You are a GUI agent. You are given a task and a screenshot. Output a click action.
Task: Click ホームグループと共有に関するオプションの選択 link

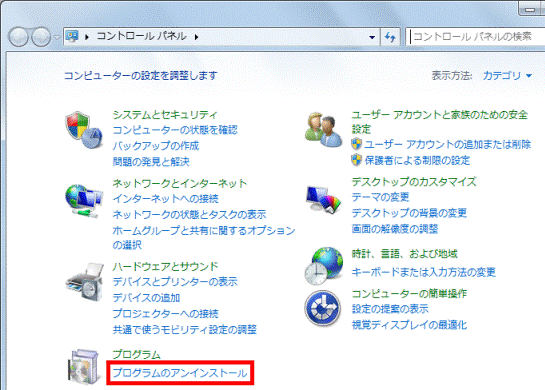pos(204,237)
